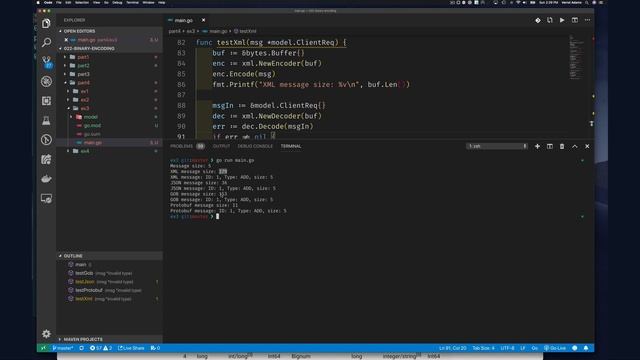Start Live Share from status bar

tap(131, 348)
